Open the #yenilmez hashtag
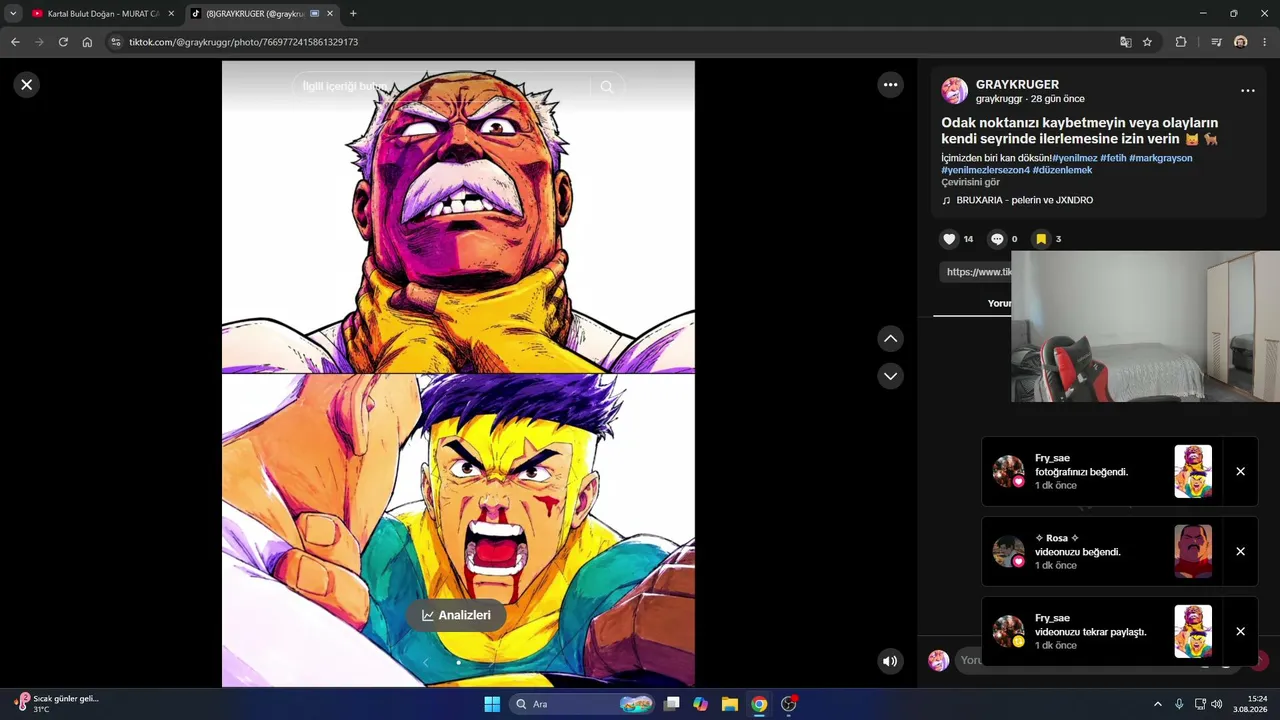1280x720 pixels. click(1075, 158)
